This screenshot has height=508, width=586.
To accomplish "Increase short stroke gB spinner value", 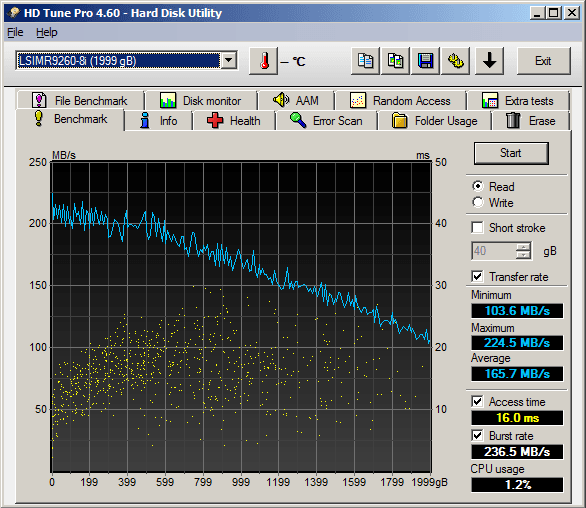I will tap(523, 247).
